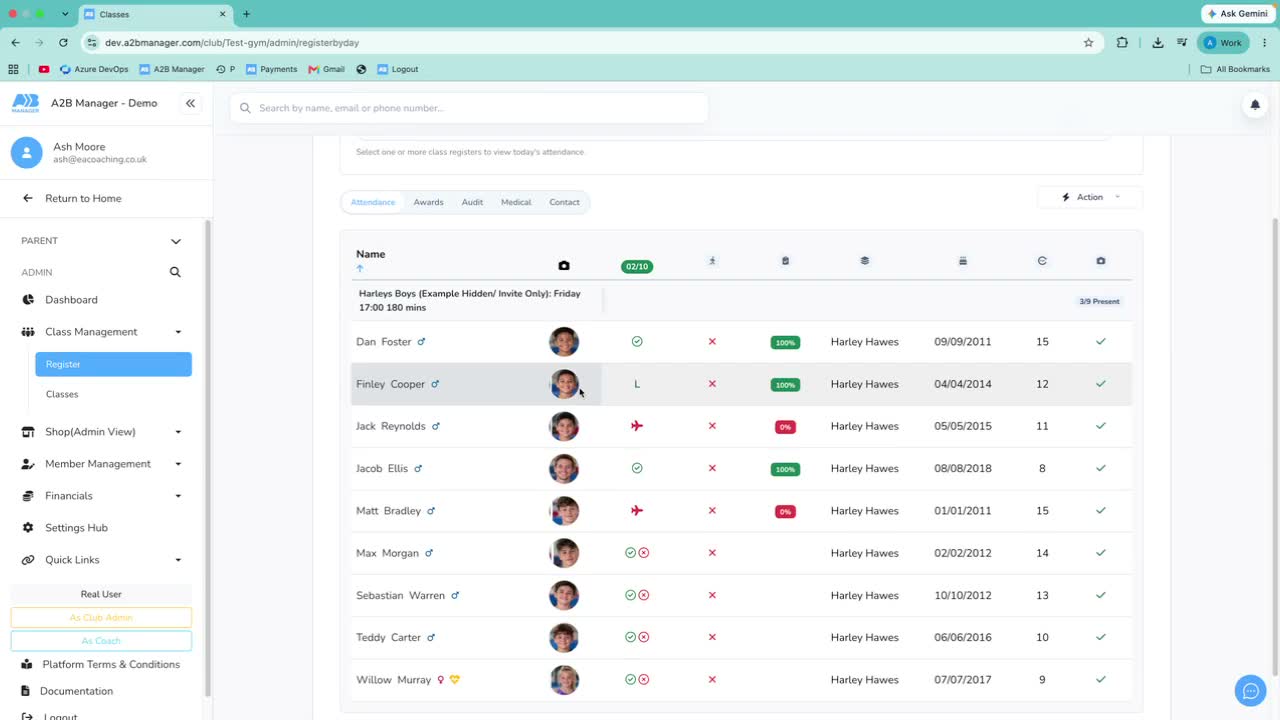Reload the page with the browser refresh icon
The image size is (1280, 720).
click(x=63, y=43)
